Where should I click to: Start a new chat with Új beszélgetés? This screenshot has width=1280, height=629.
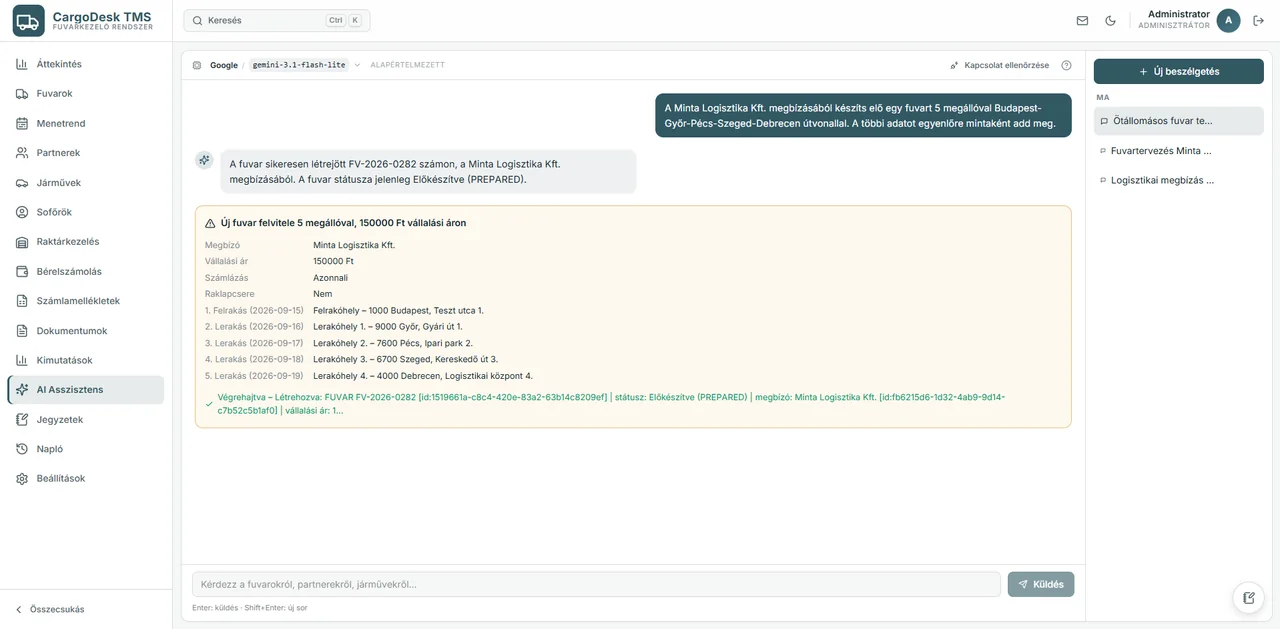point(1178,72)
